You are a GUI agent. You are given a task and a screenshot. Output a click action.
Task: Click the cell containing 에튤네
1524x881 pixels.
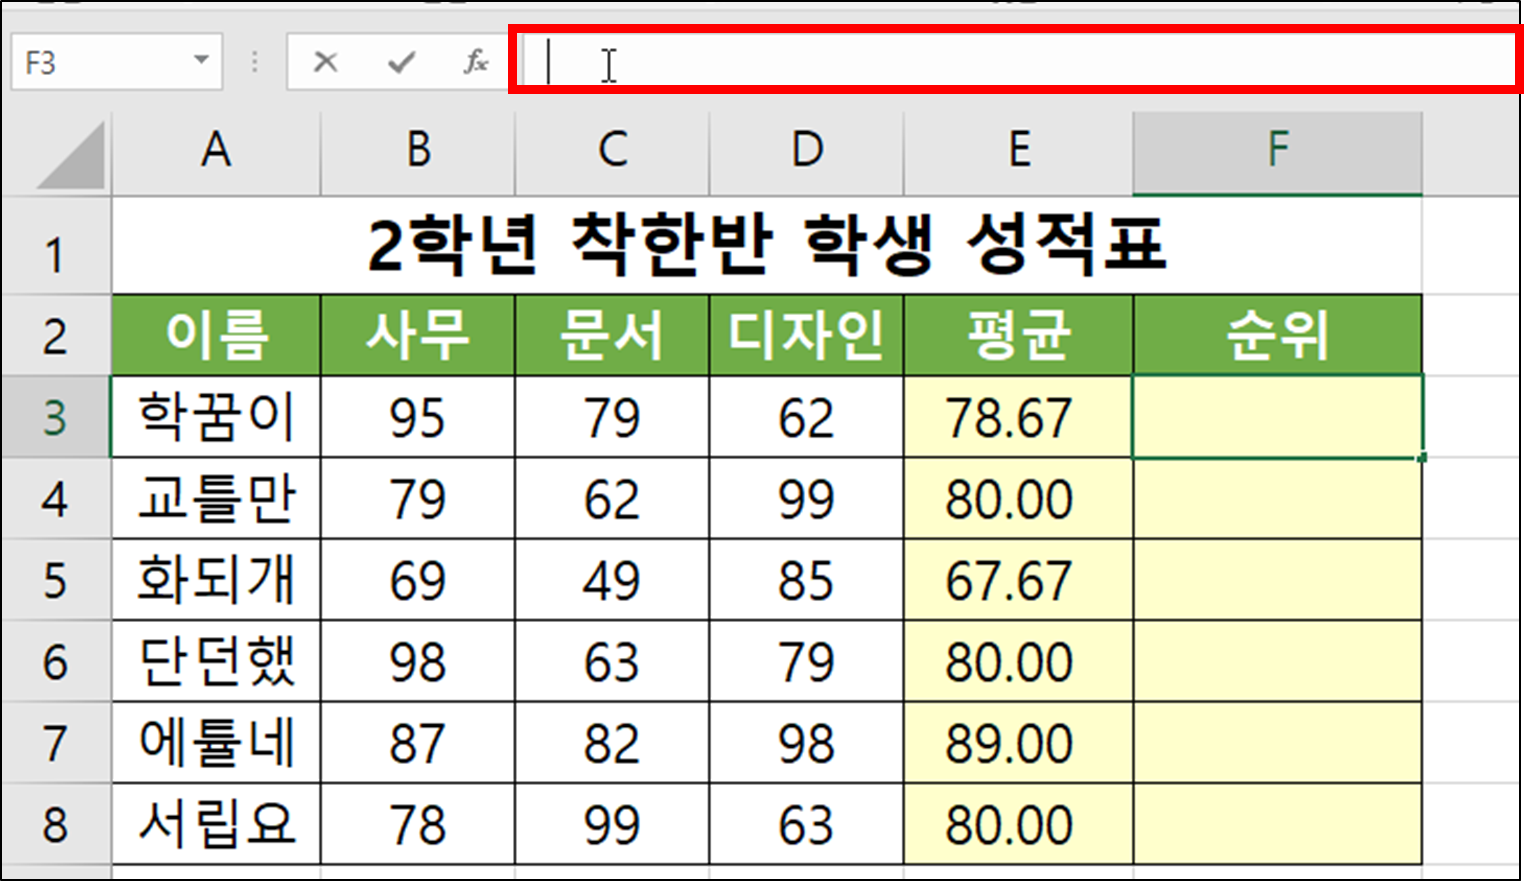(x=213, y=742)
